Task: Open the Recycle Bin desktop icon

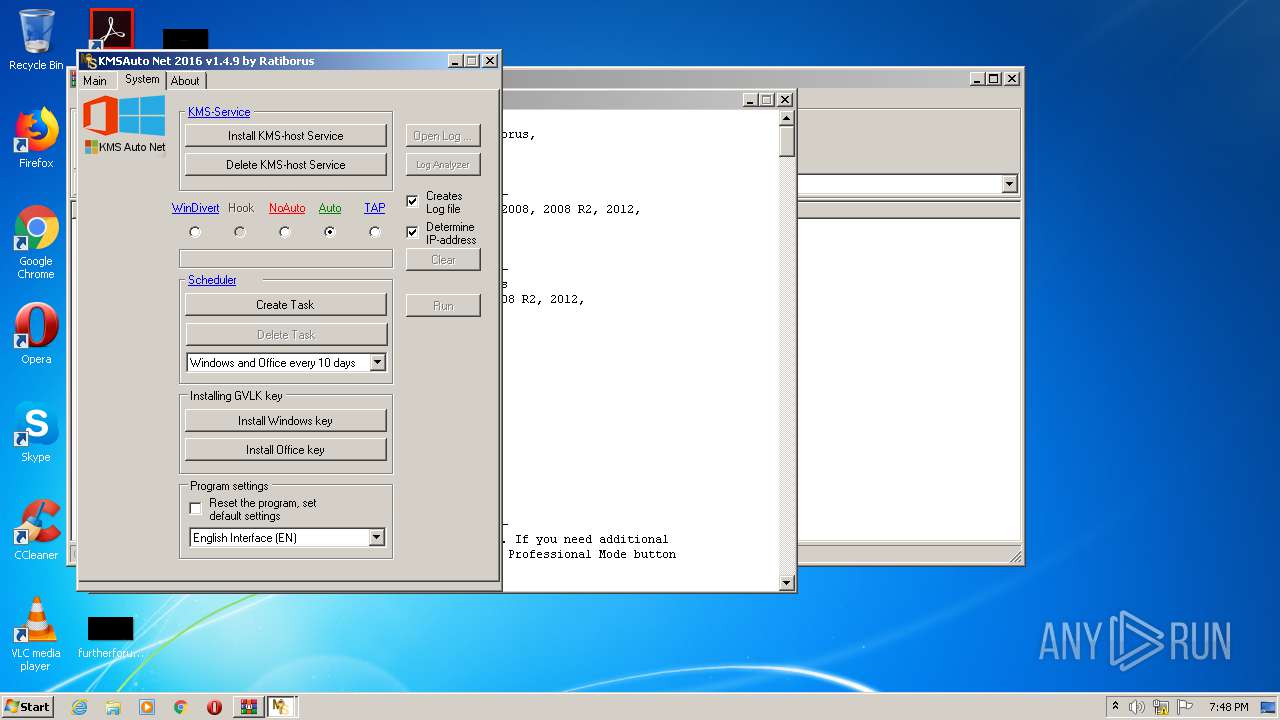Action: tap(36, 38)
